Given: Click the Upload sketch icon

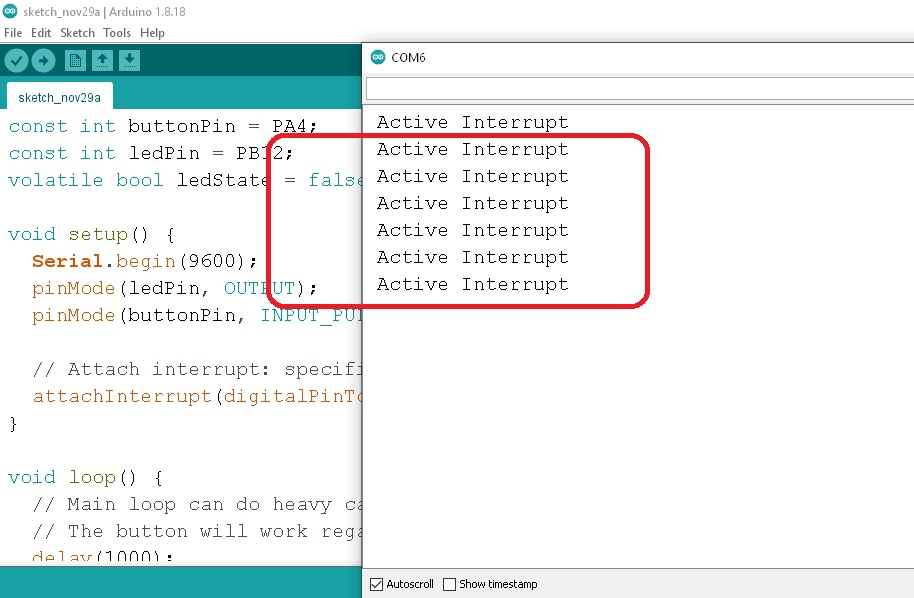Looking at the screenshot, I should coord(43,60).
